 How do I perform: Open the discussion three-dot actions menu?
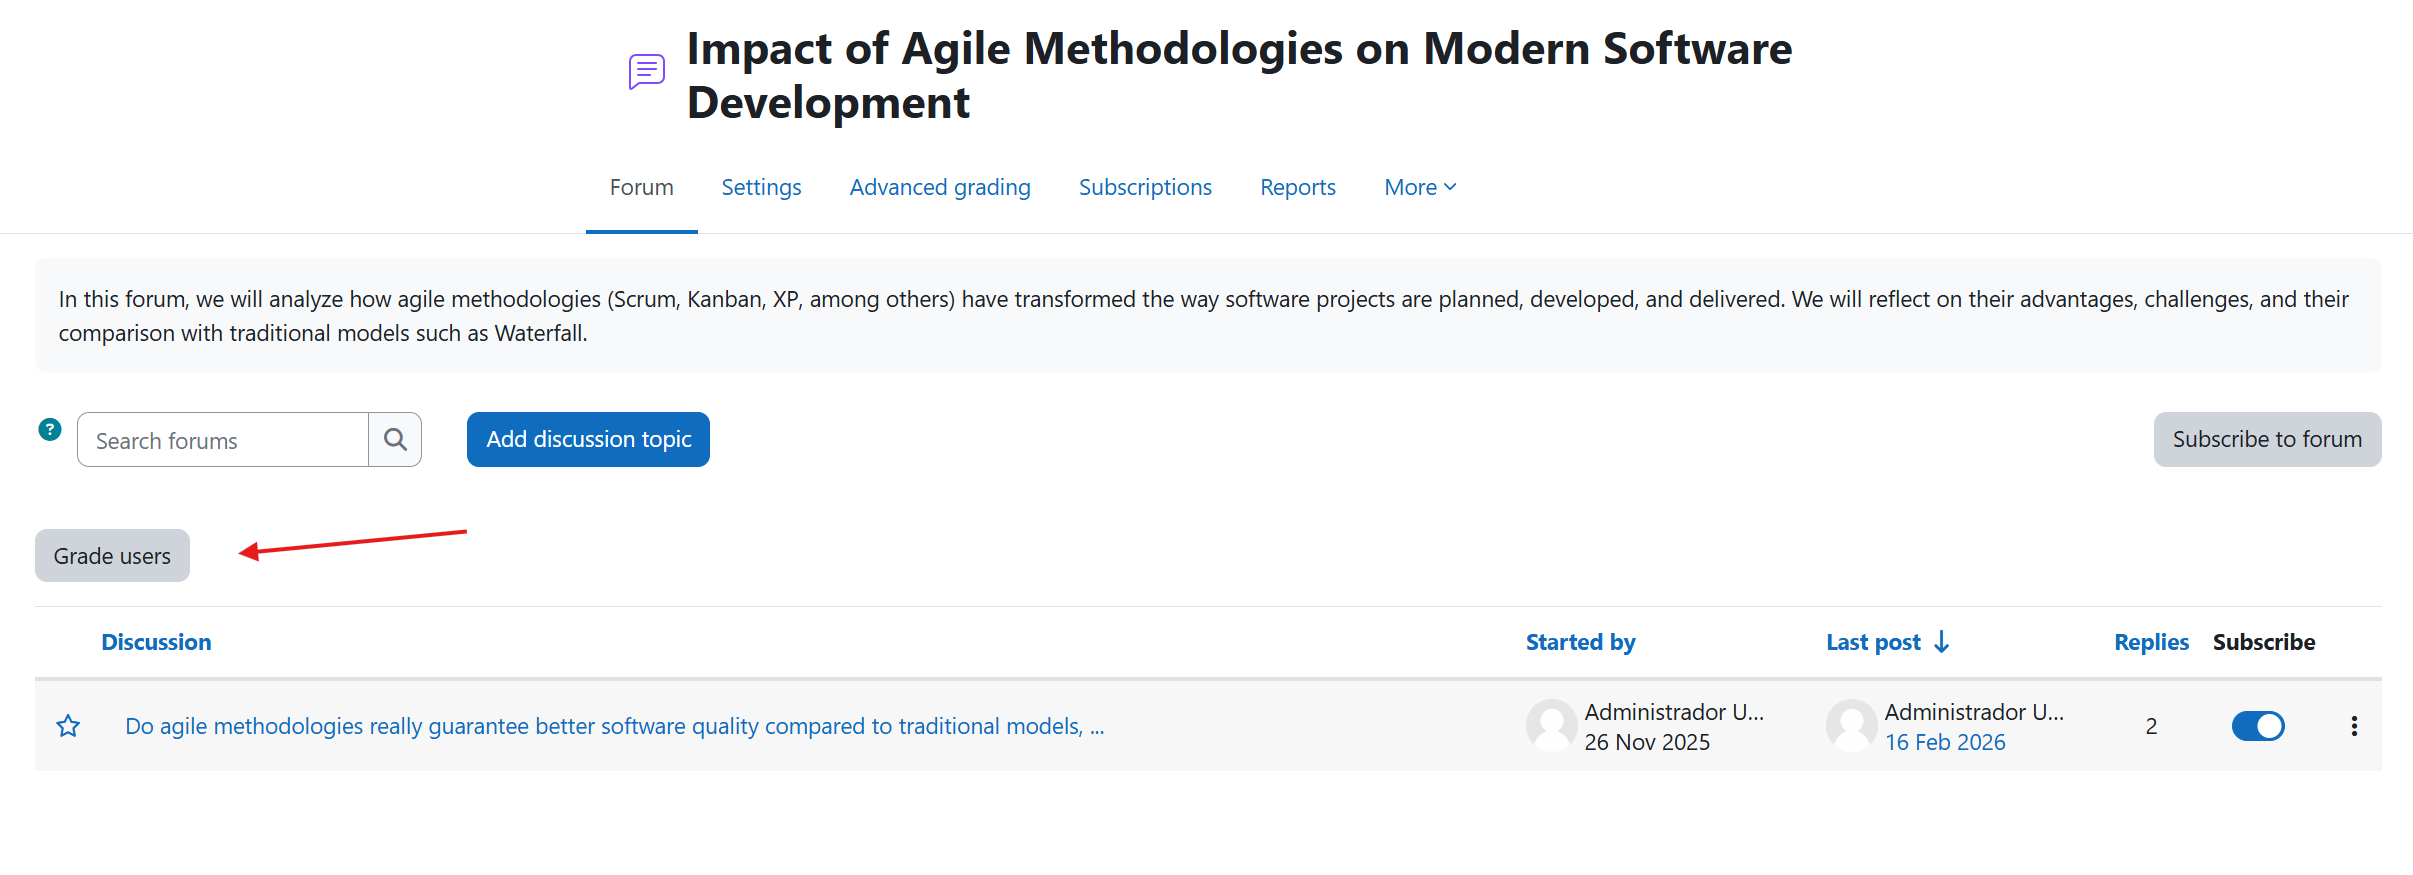pyautogui.click(x=2354, y=726)
